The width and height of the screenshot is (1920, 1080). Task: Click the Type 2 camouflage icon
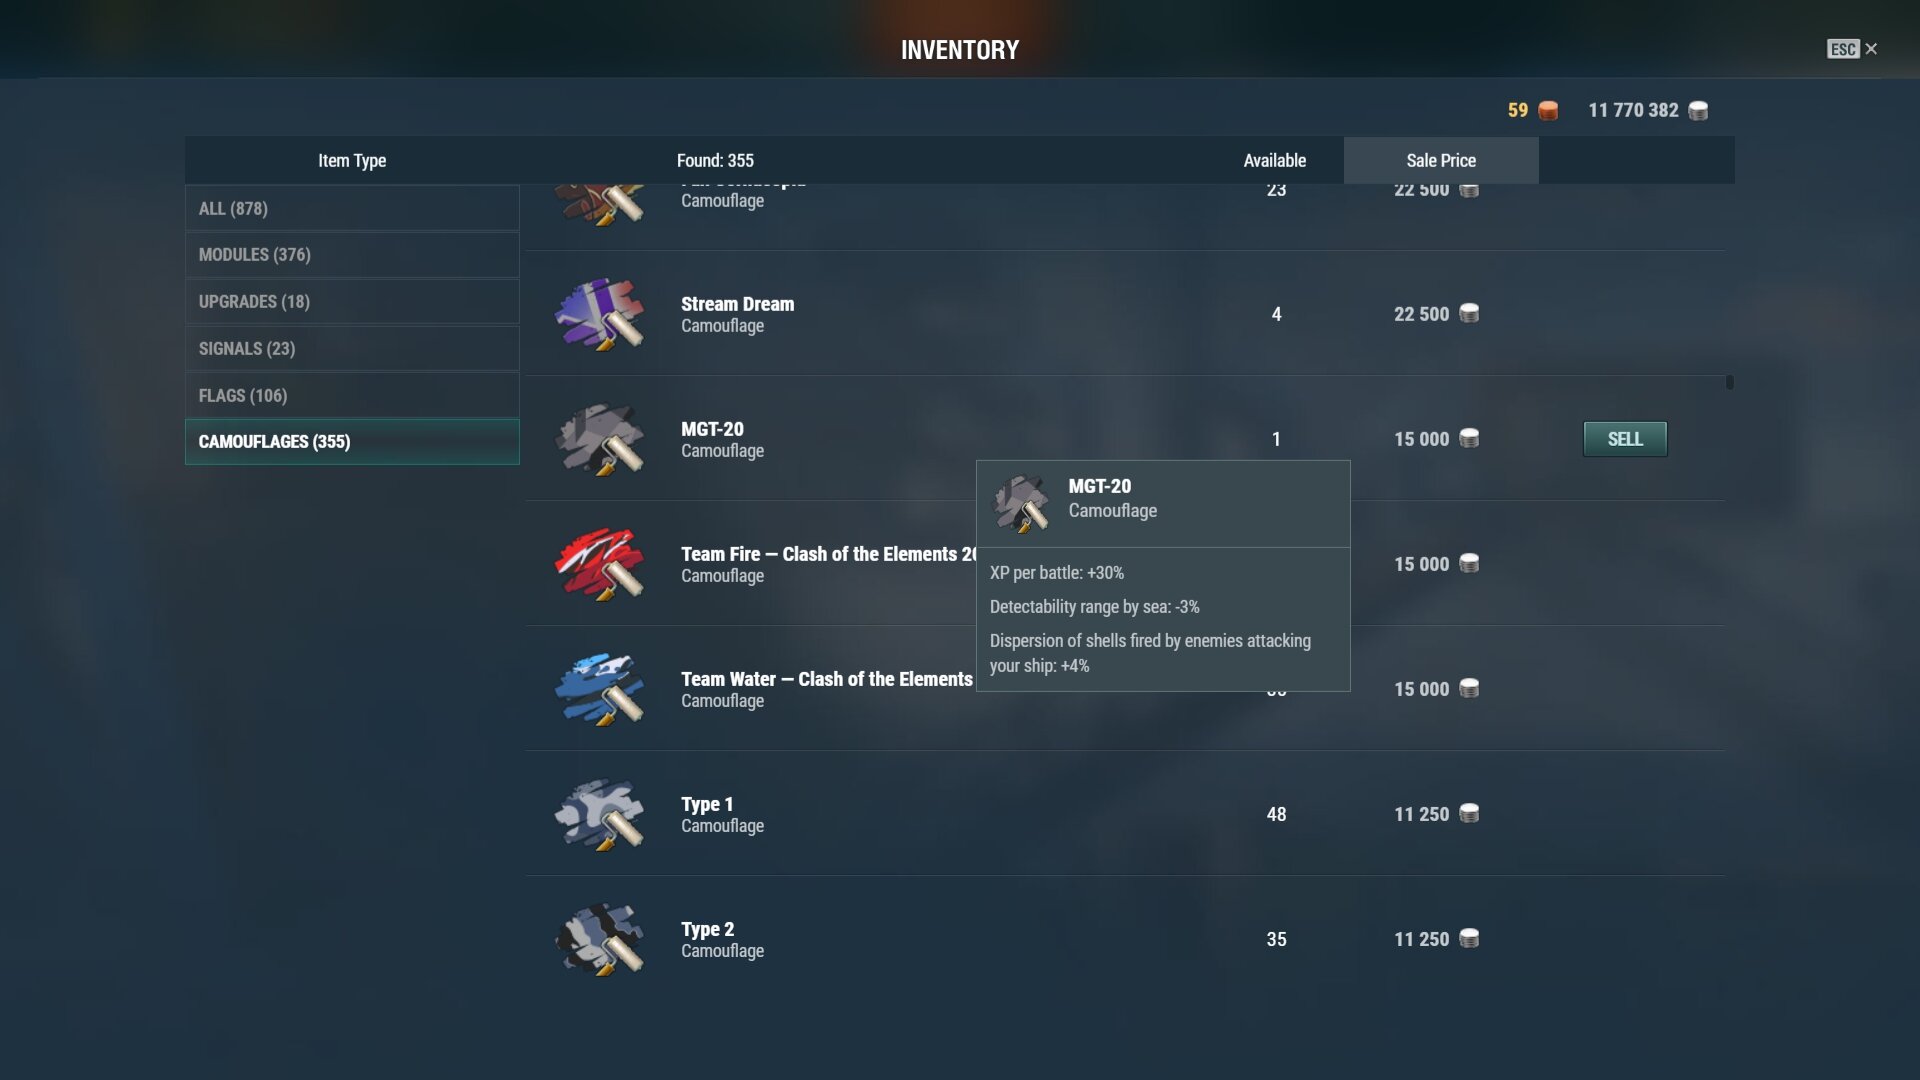pos(600,939)
